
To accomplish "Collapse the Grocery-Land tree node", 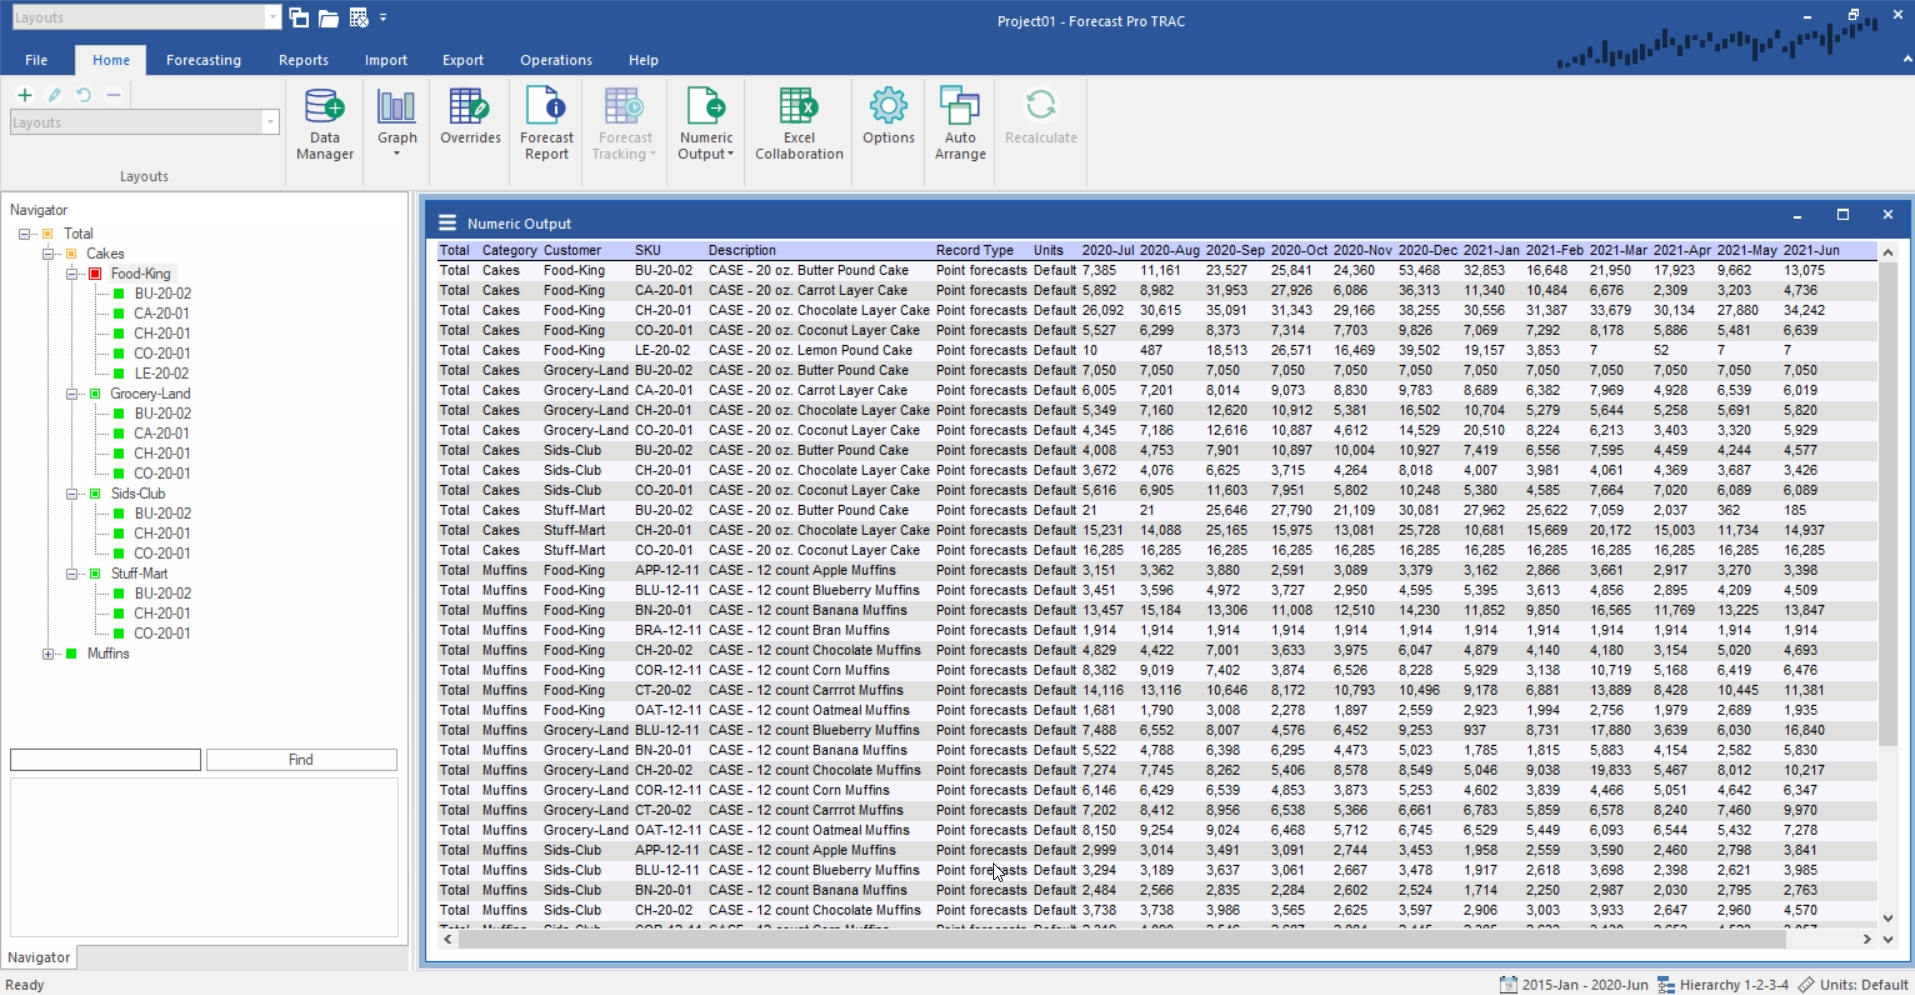I will click(72, 394).
